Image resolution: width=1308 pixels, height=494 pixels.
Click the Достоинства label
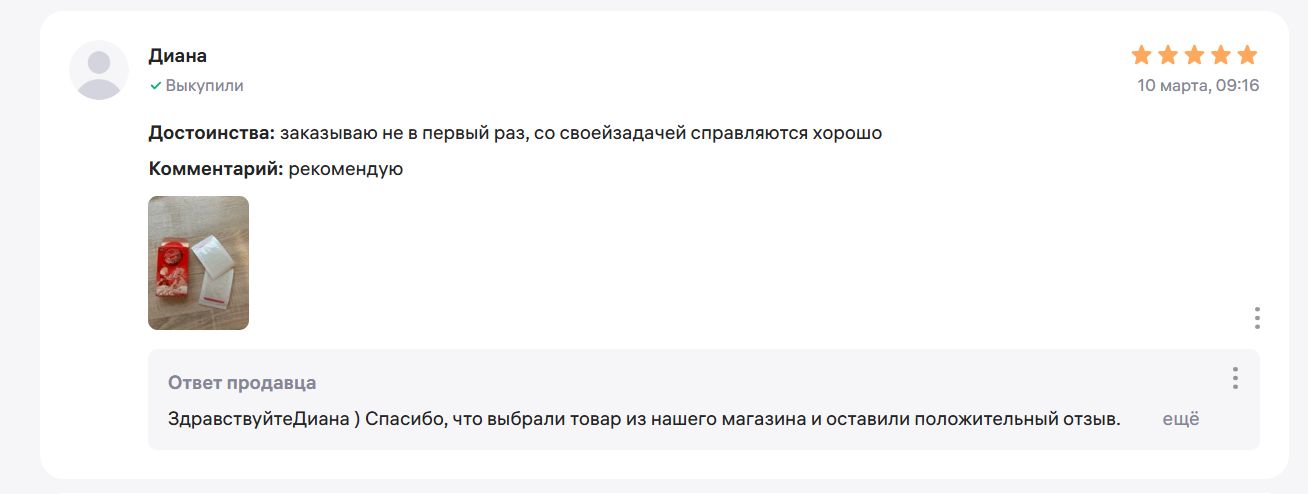212,133
